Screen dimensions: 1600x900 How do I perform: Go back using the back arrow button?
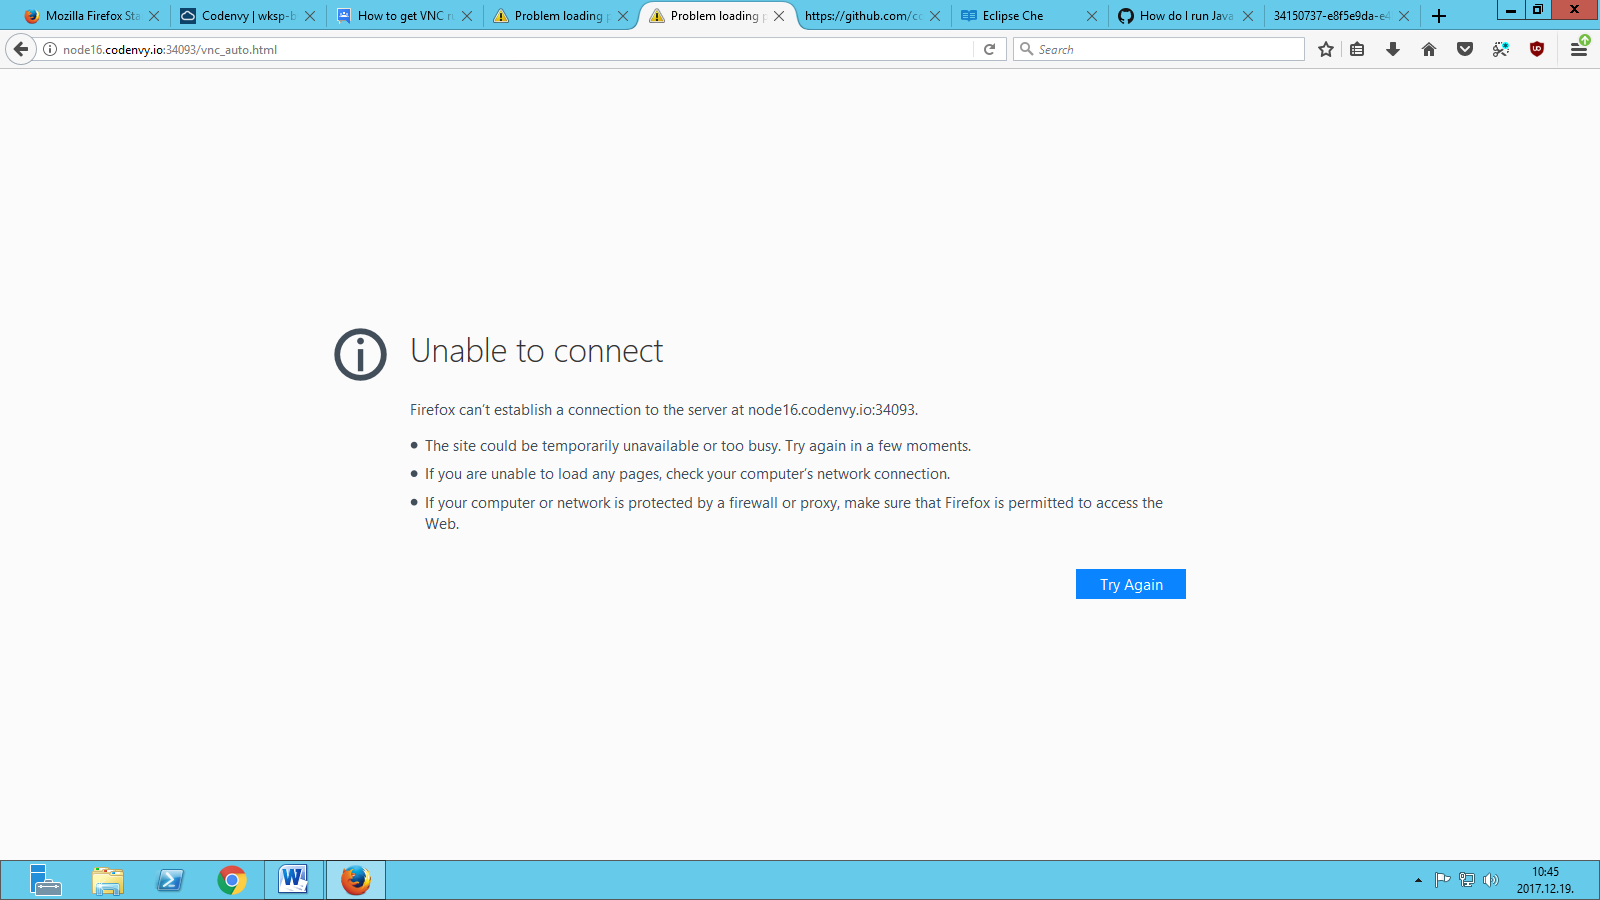tap(21, 49)
